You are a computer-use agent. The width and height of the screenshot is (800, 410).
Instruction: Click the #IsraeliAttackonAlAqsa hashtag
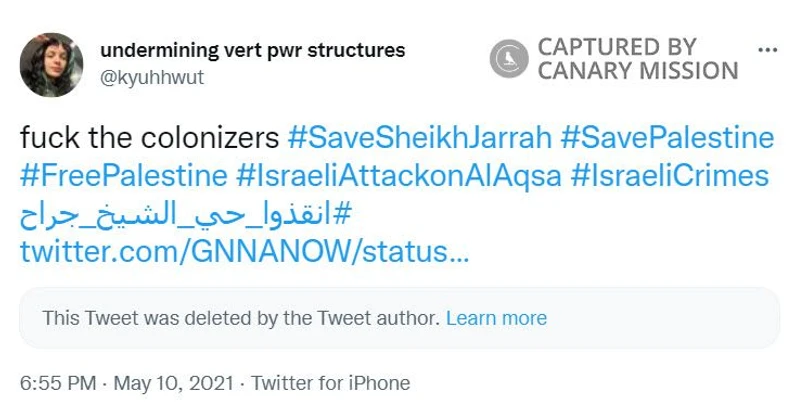tap(398, 176)
